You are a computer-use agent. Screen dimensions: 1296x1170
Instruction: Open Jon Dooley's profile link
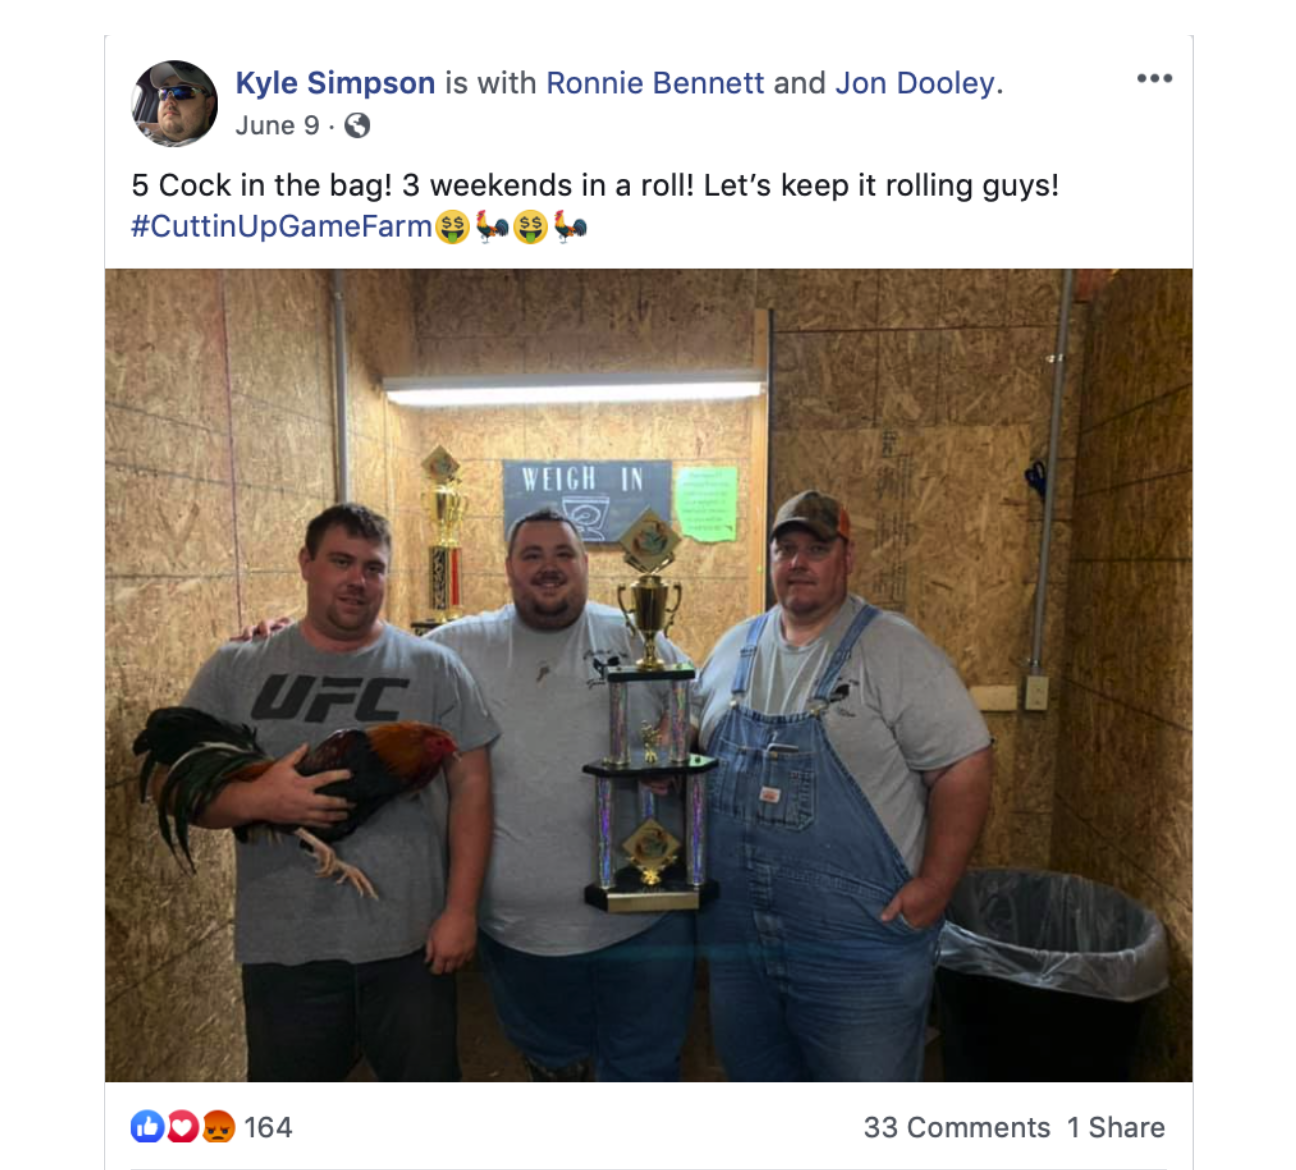pyautogui.click(x=915, y=83)
